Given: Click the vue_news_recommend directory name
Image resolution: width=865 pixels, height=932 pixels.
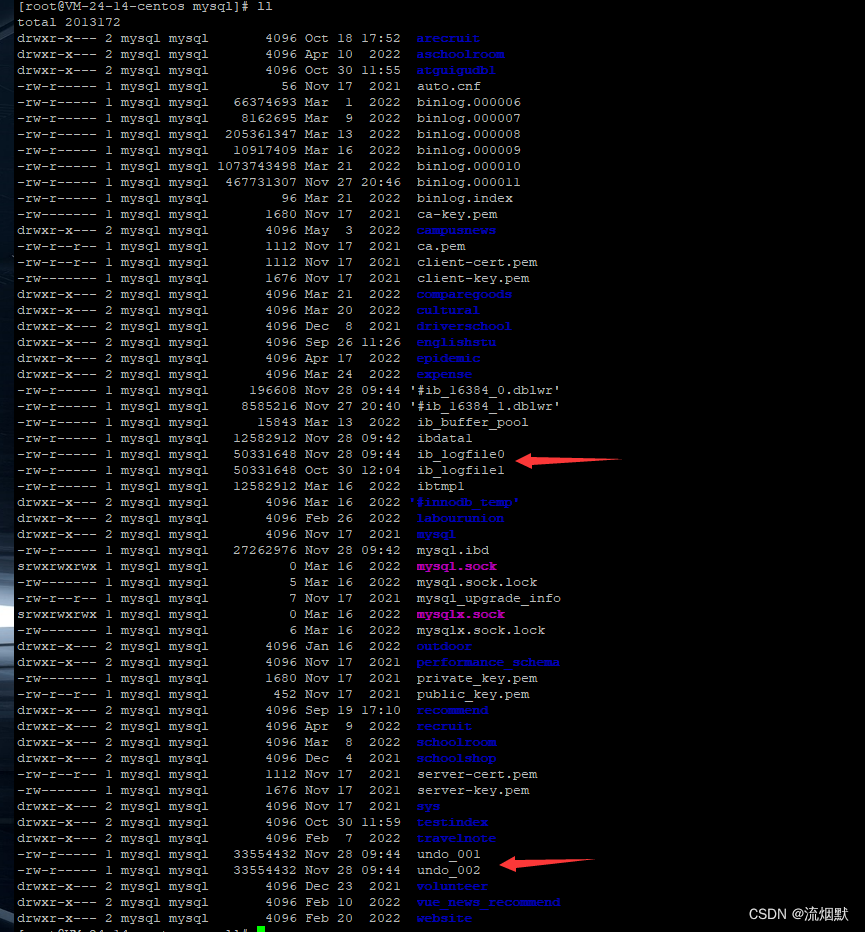Looking at the screenshot, I should tap(488, 903).
